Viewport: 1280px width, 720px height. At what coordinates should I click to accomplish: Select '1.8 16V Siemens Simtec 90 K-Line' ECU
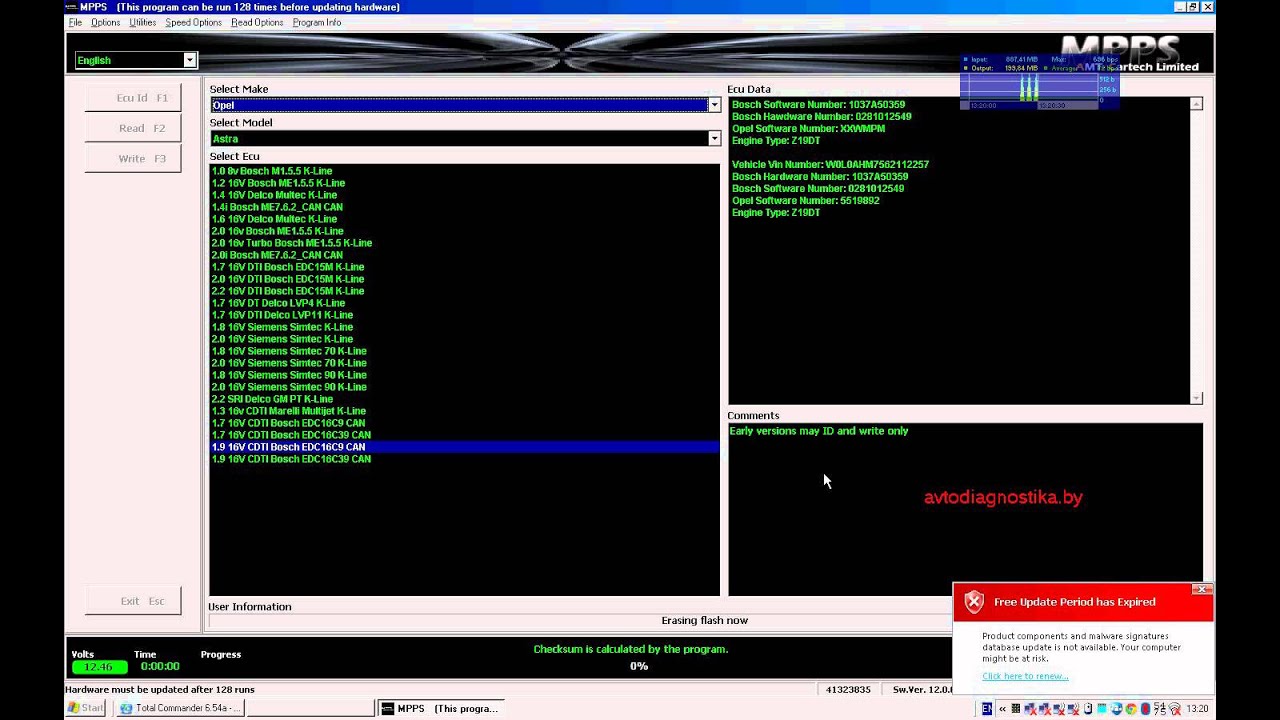(x=289, y=375)
